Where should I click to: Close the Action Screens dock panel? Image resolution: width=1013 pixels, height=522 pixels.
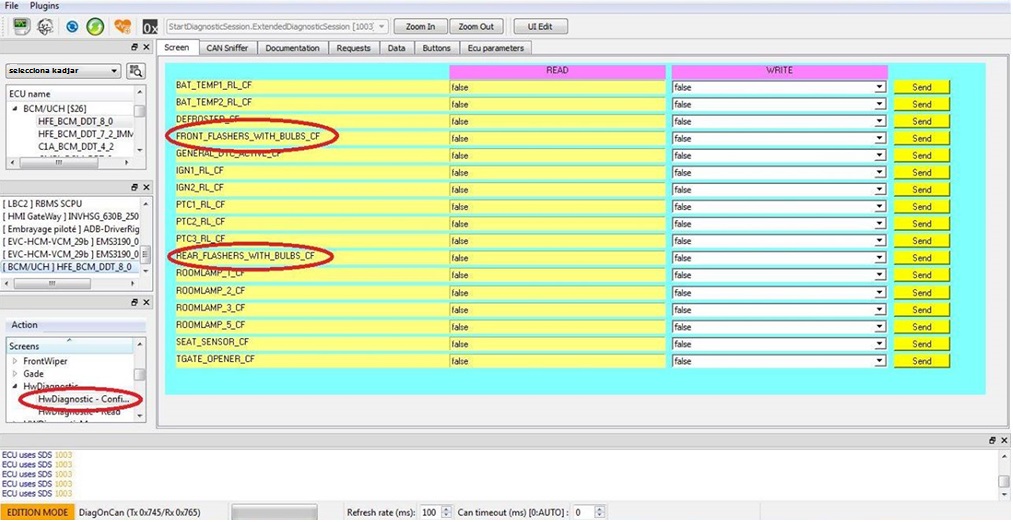tap(146, 302)
